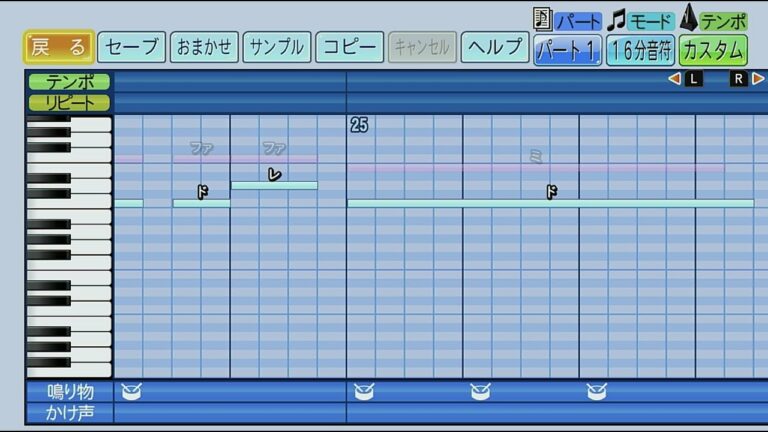Screen dimensions: 768x432
Task: Open the ヘルプ (Help) menu
Action: [x=494, y=47]
